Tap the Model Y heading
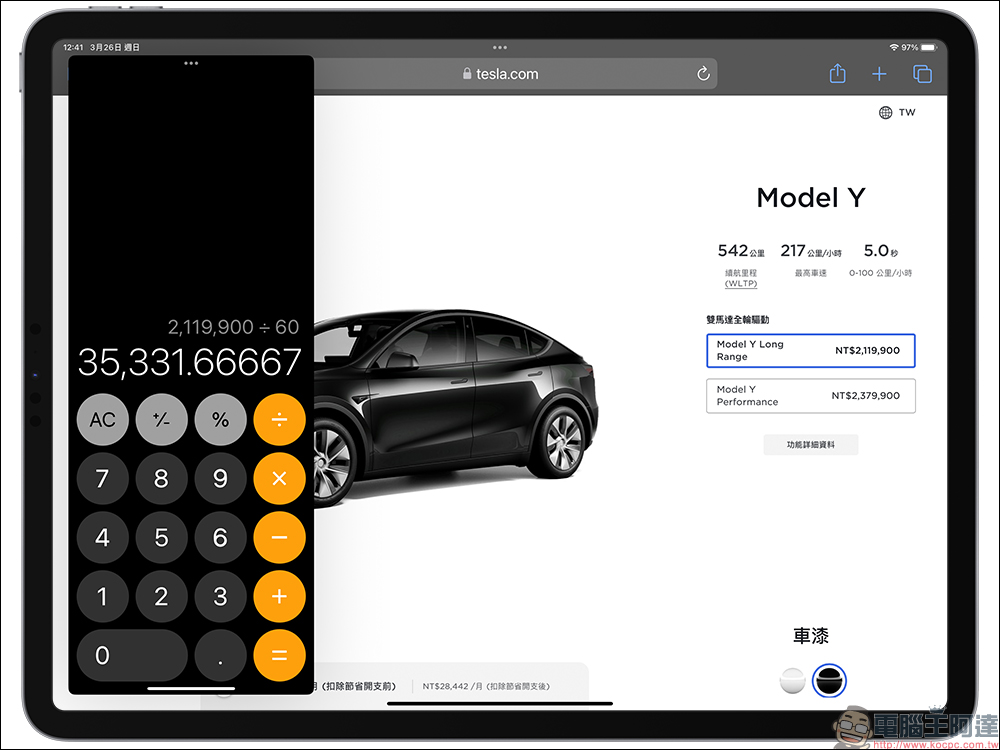Image resolution: width=1000 pixels, height=750 pixels. click(811, 198)
